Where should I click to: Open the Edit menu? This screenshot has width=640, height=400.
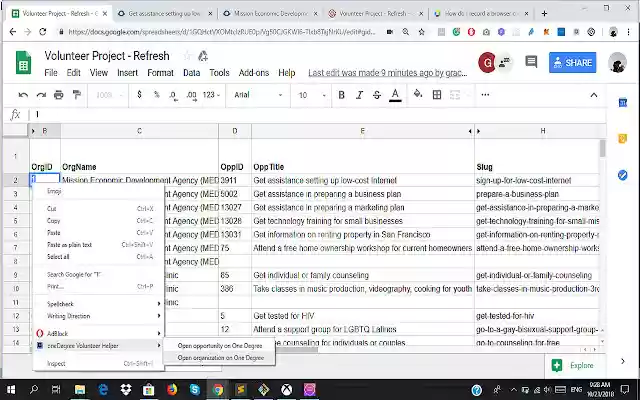pyautogui.click(x=73, y=73)
